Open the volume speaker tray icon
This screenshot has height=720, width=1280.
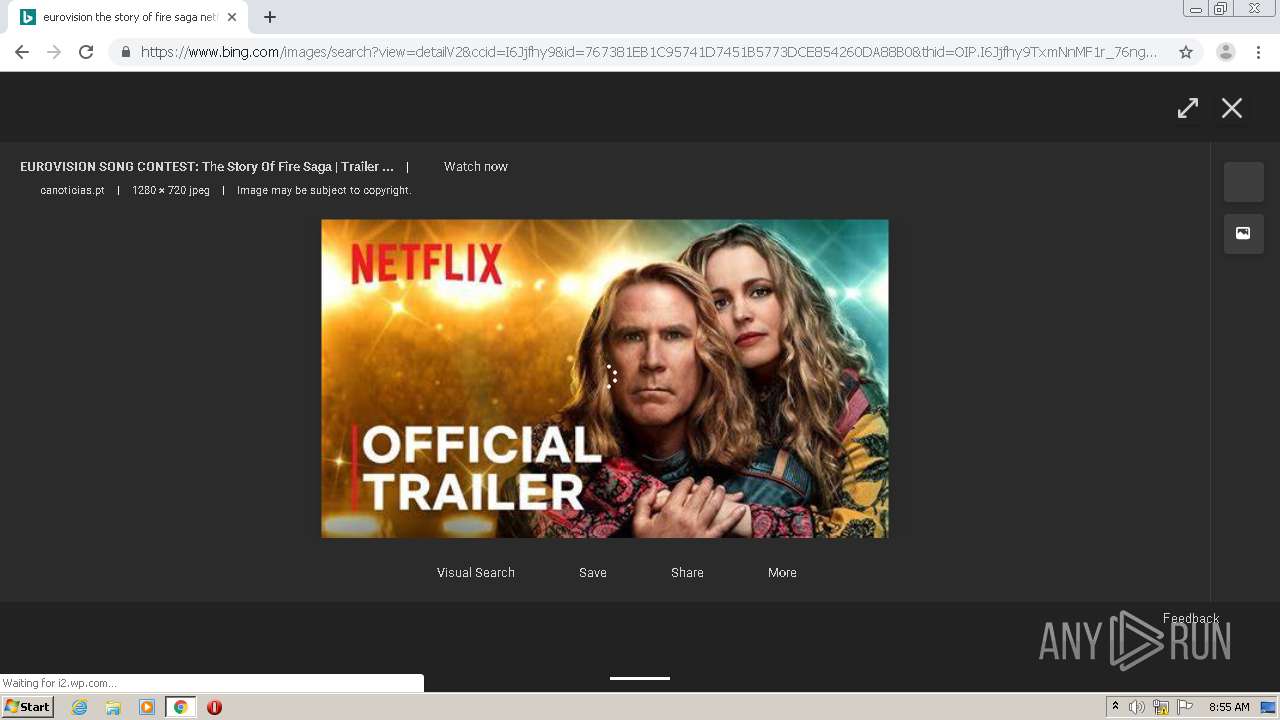[x=1137, y=707]
